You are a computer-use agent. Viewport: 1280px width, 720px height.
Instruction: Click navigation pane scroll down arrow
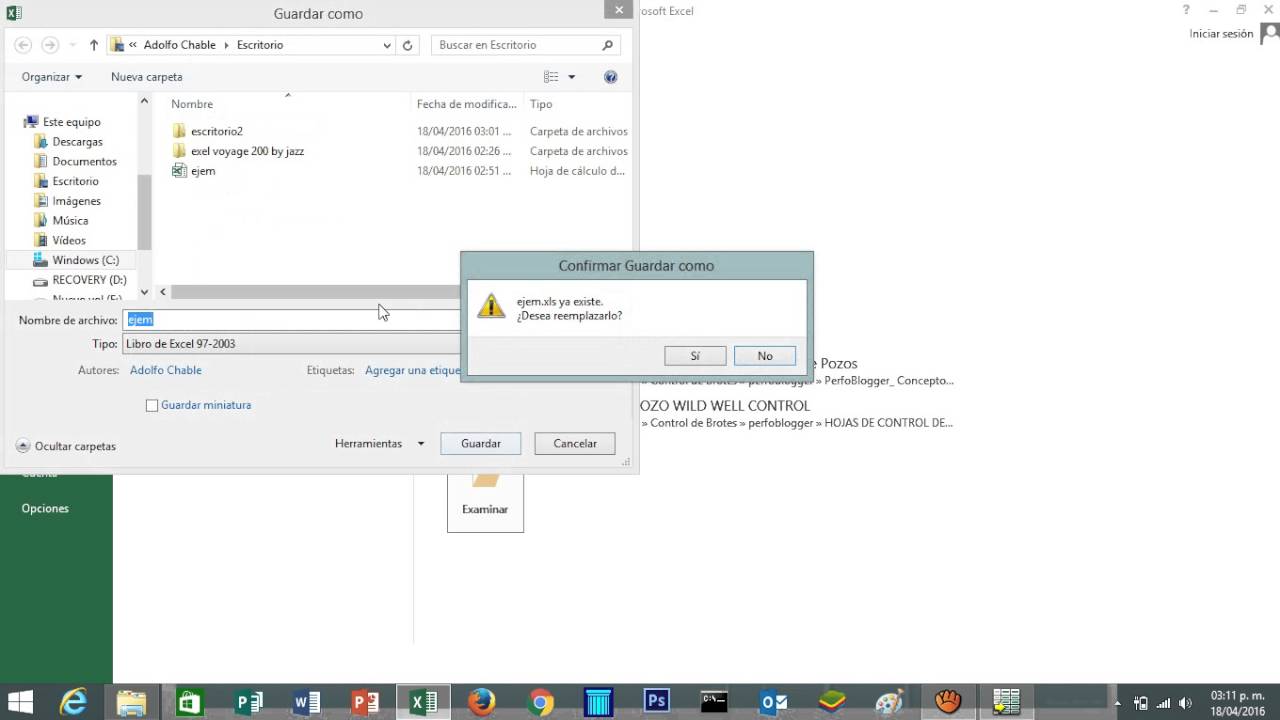coord(144,292)
